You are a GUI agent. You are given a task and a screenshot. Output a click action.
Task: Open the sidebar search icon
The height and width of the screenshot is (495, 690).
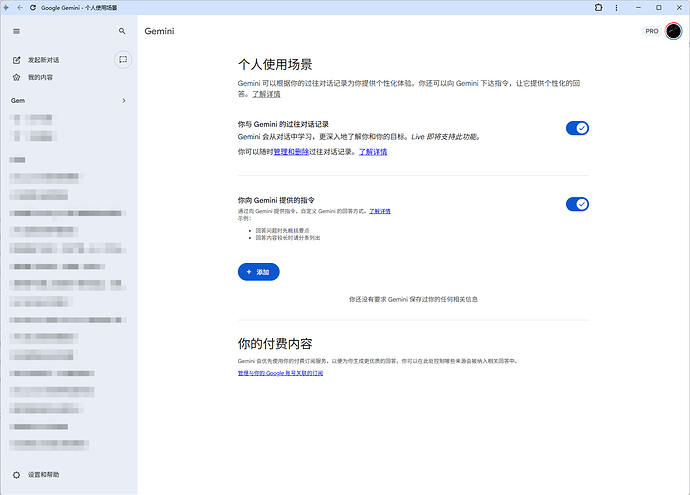coord(122,31)
